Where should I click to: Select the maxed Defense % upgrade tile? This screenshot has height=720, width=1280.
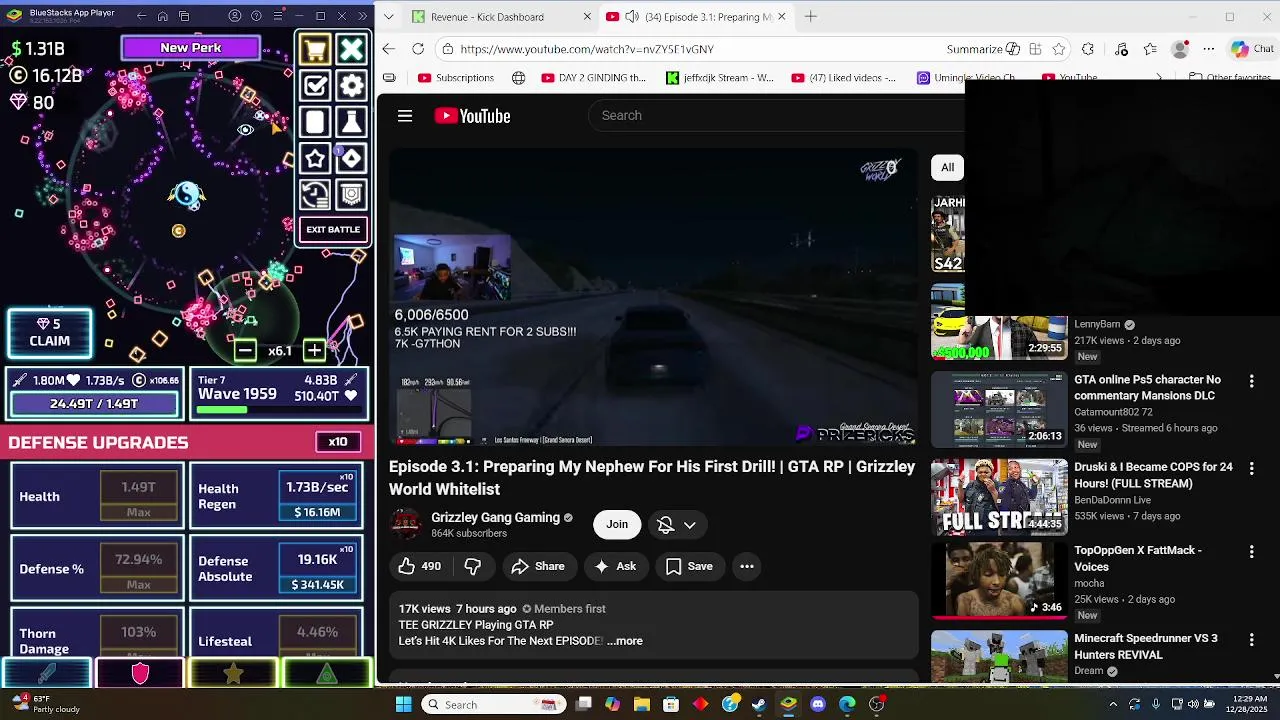tap(97, 569)
